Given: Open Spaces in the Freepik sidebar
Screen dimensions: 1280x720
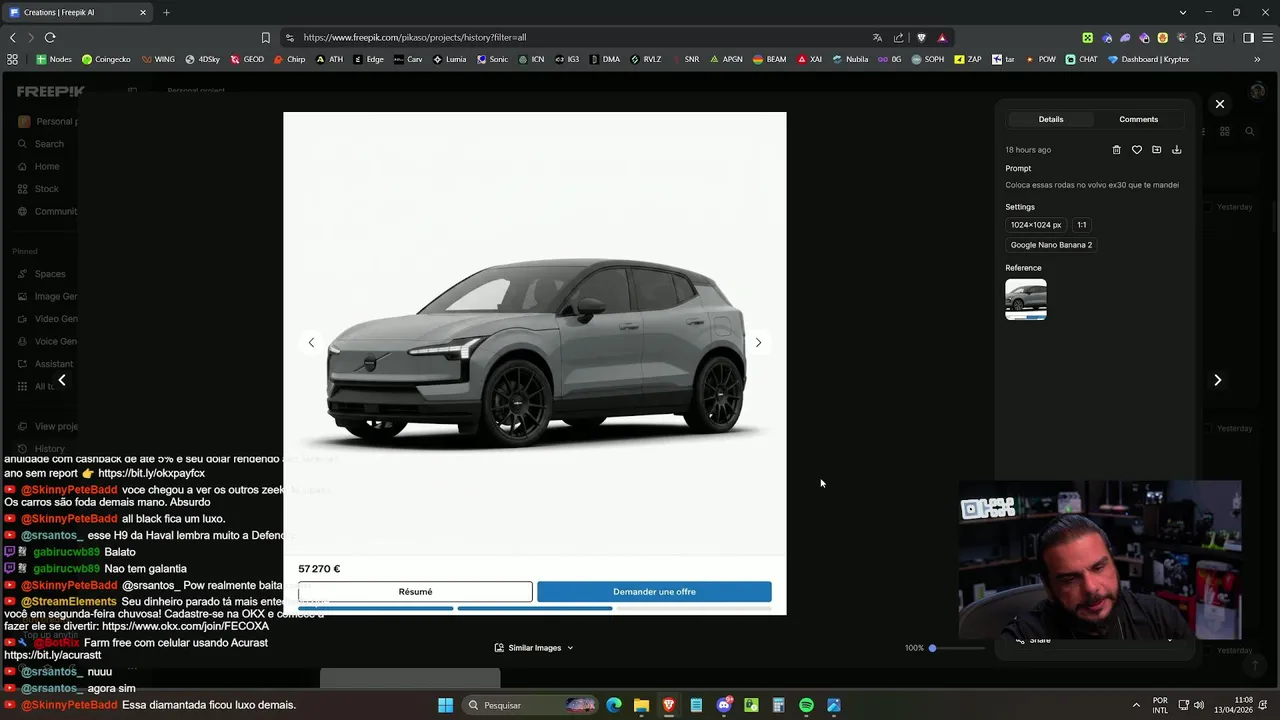Looking at the screenshot, I should tap(42, 274).
